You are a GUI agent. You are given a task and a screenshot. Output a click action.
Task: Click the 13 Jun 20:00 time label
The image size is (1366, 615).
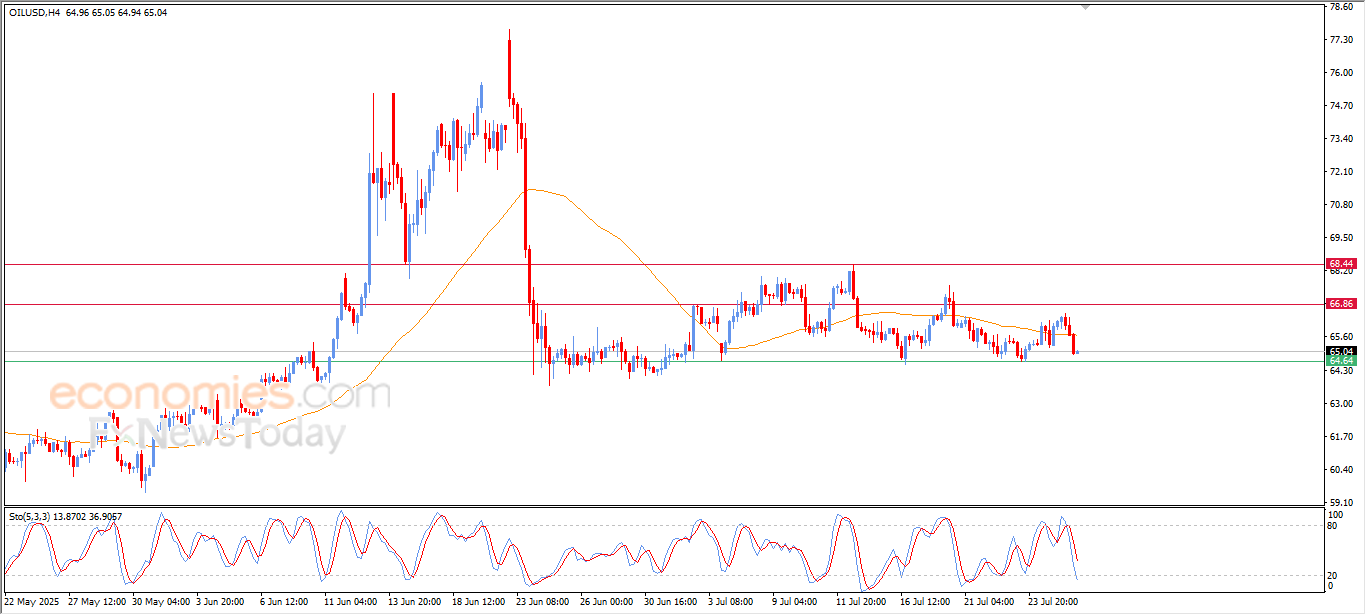tap(416, 603)
